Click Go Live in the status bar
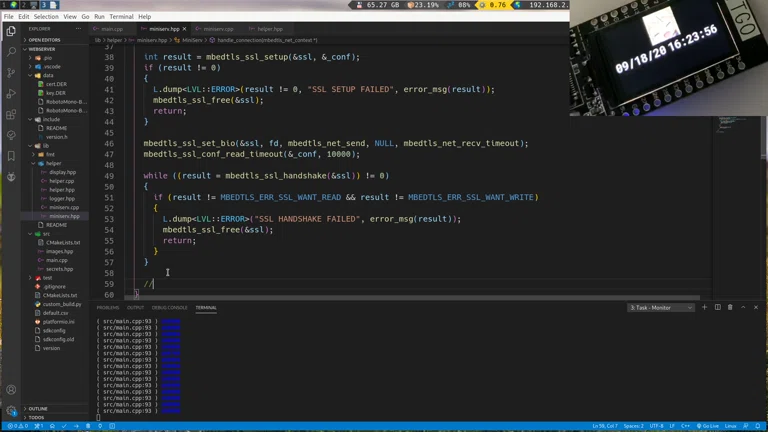The image size is (768, 432). pos(709,426)
